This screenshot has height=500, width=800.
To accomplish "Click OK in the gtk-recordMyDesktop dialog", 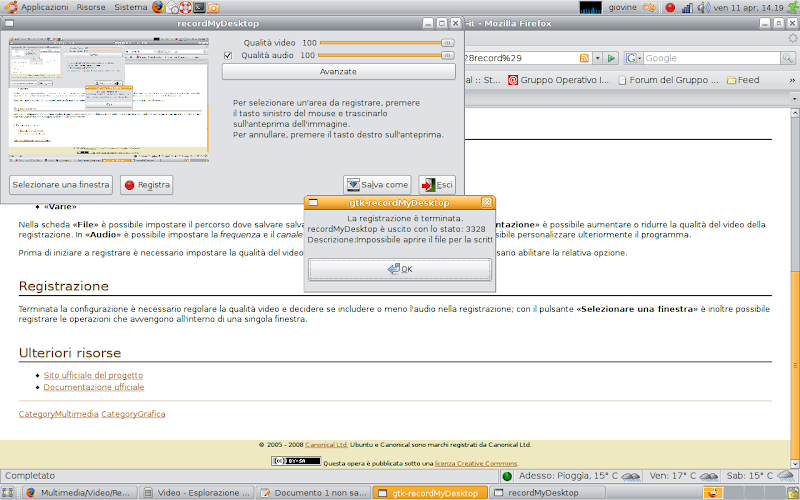I will tap(400, 269).
